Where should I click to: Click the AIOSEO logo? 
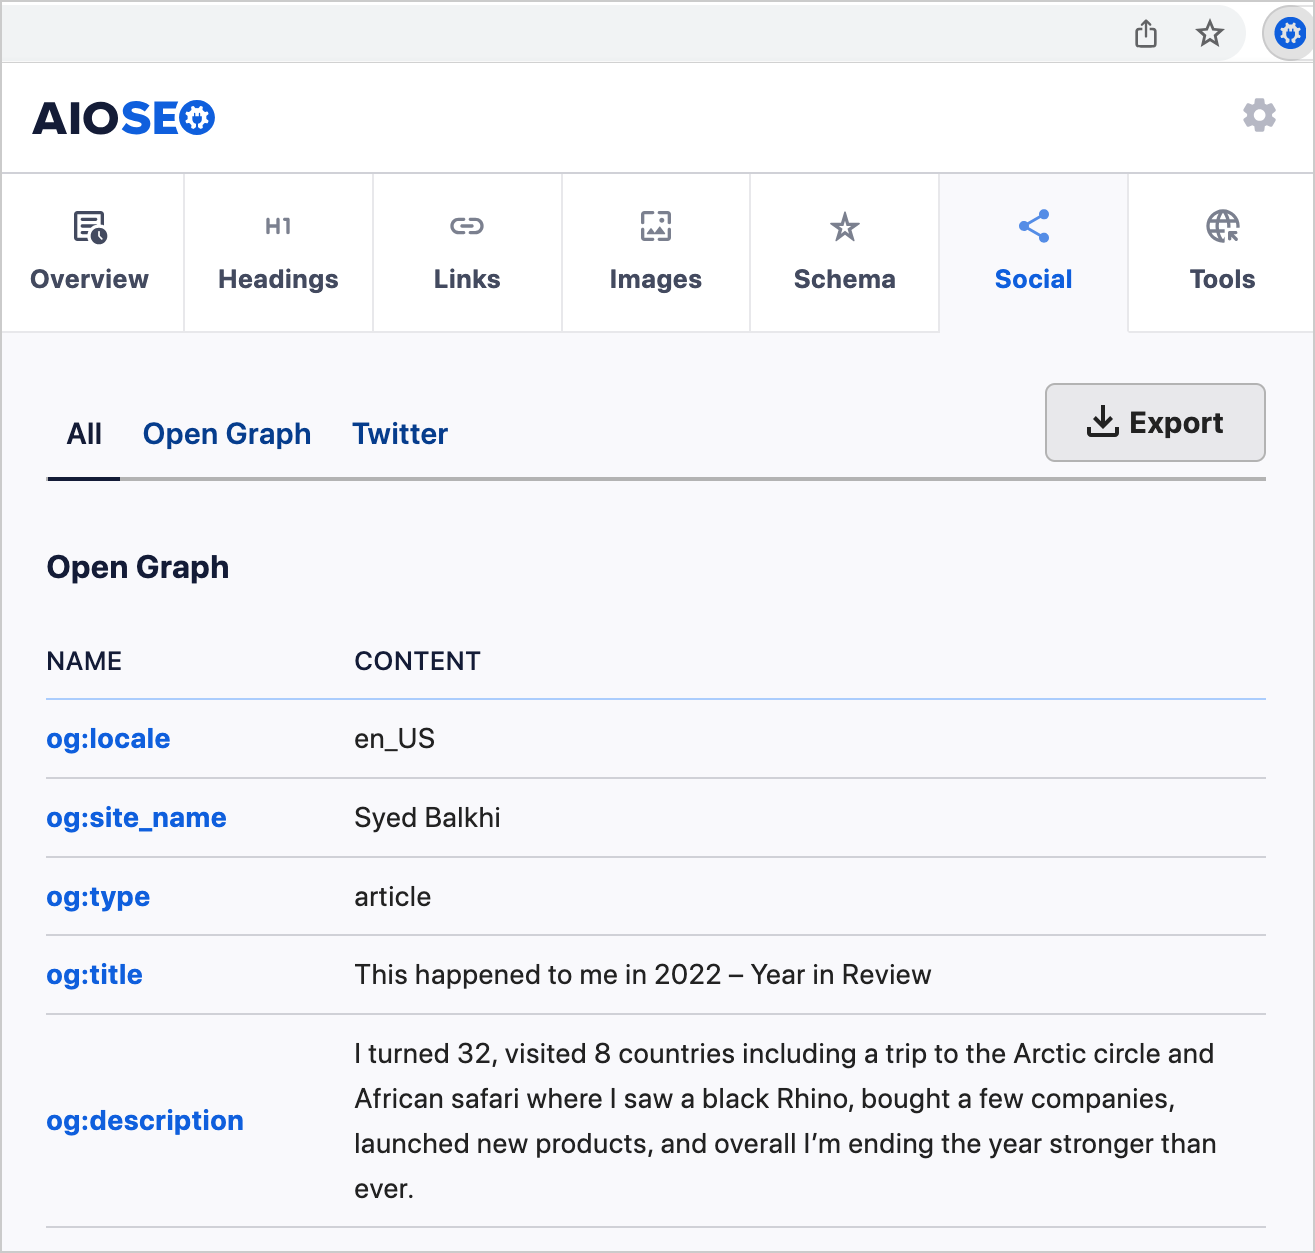[124, 118]
